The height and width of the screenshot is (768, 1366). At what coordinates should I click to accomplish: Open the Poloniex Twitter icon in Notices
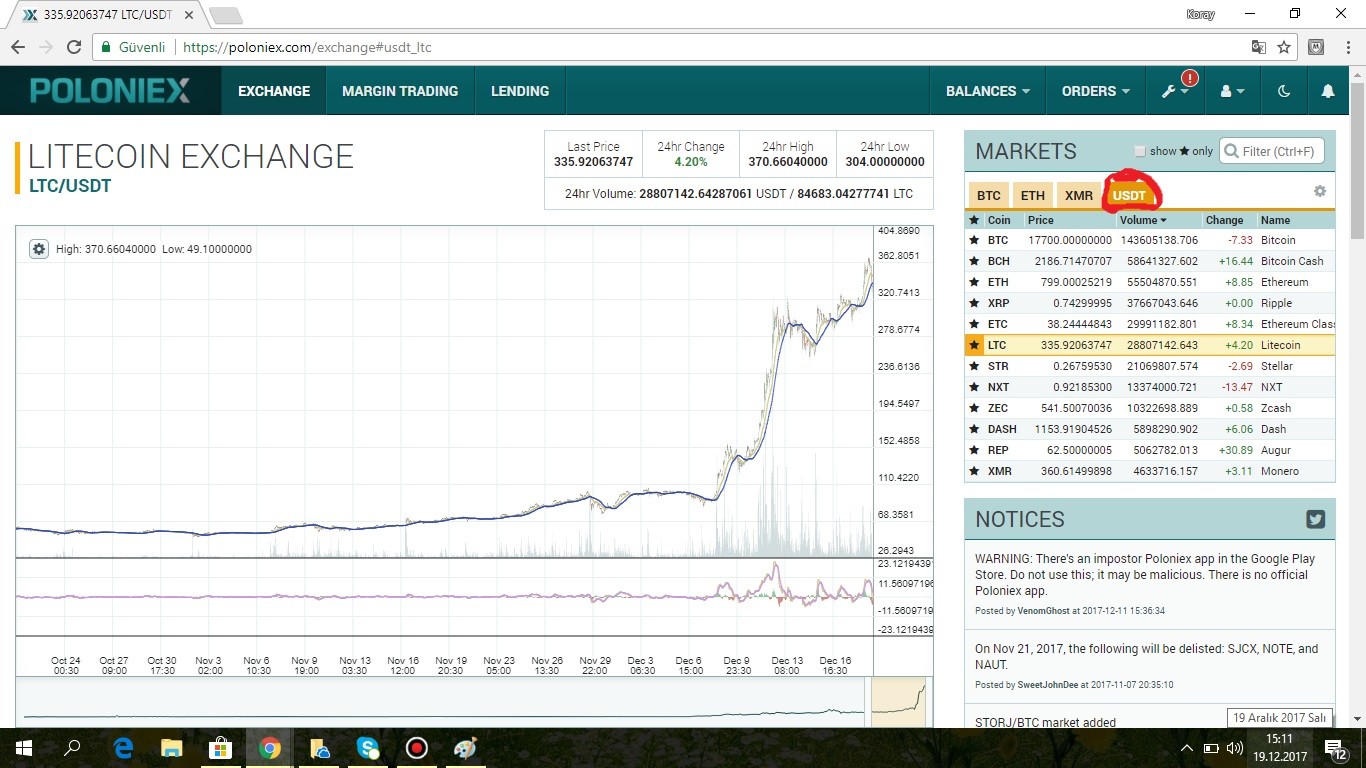[x=1315, y=519]
